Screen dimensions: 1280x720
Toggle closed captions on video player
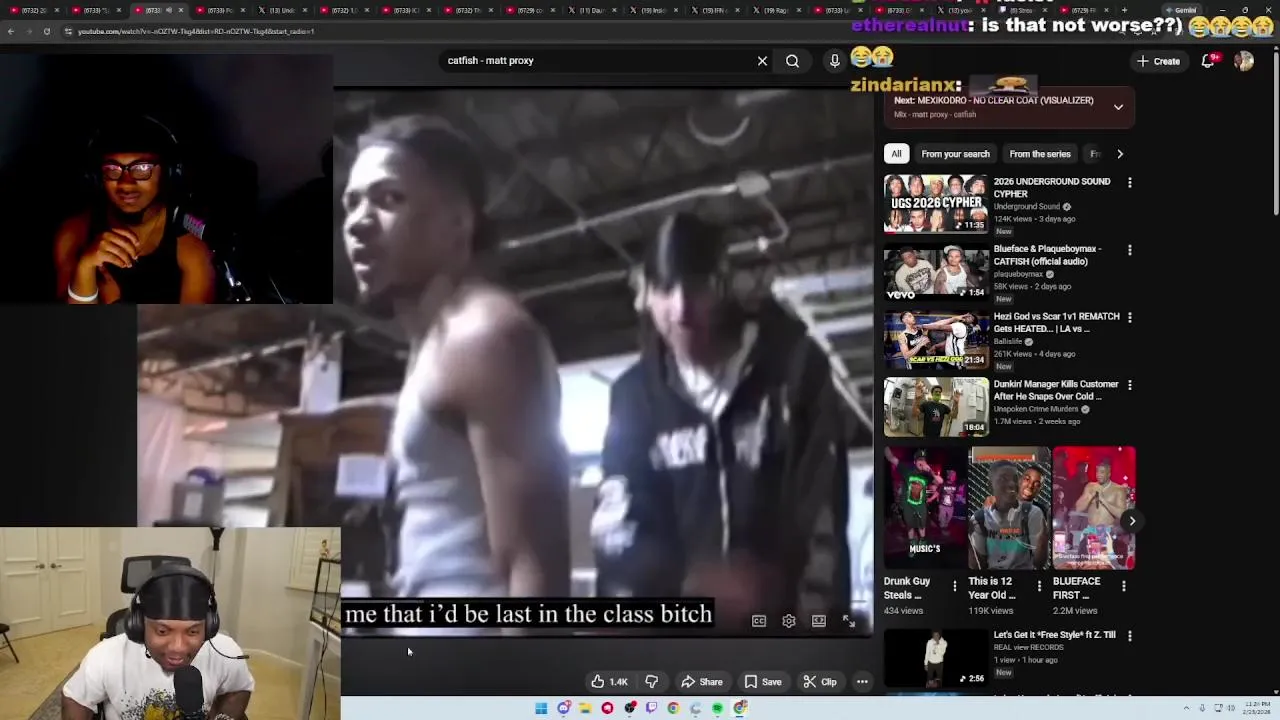click(759, 621)
